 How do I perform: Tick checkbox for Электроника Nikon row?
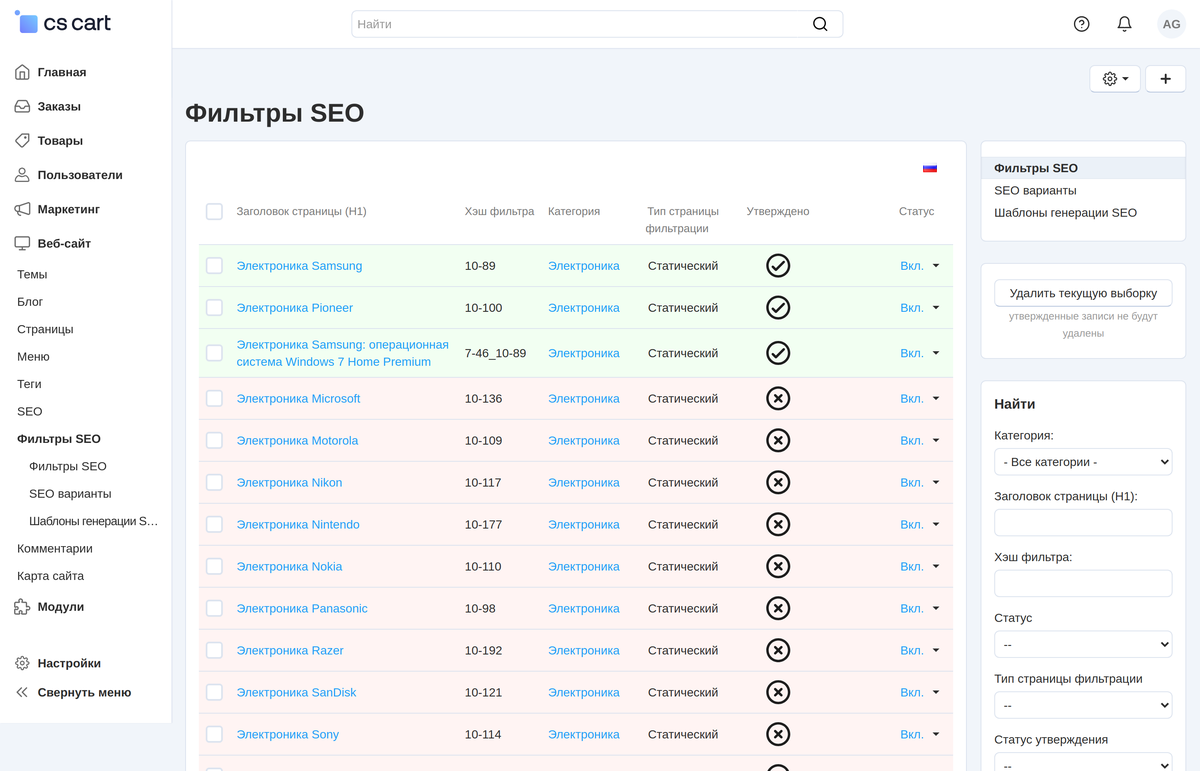point(214,483)
